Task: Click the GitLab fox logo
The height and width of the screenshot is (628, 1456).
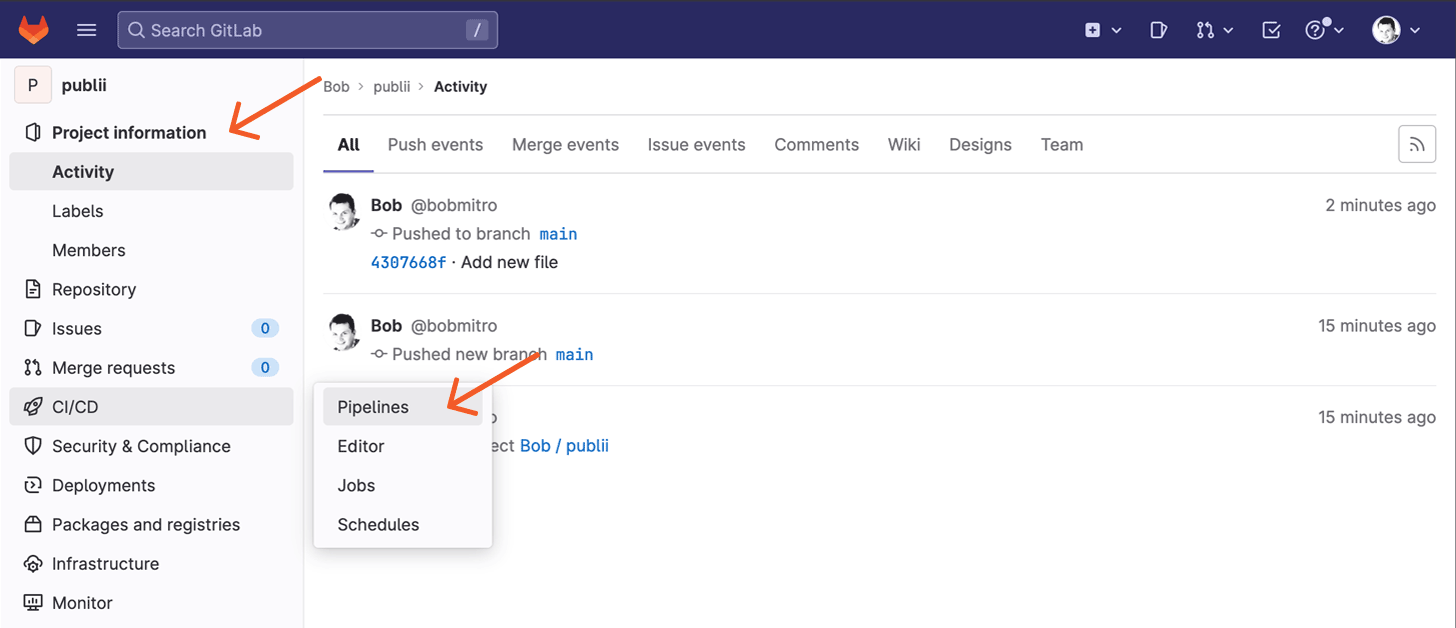Action: point(33,29)
